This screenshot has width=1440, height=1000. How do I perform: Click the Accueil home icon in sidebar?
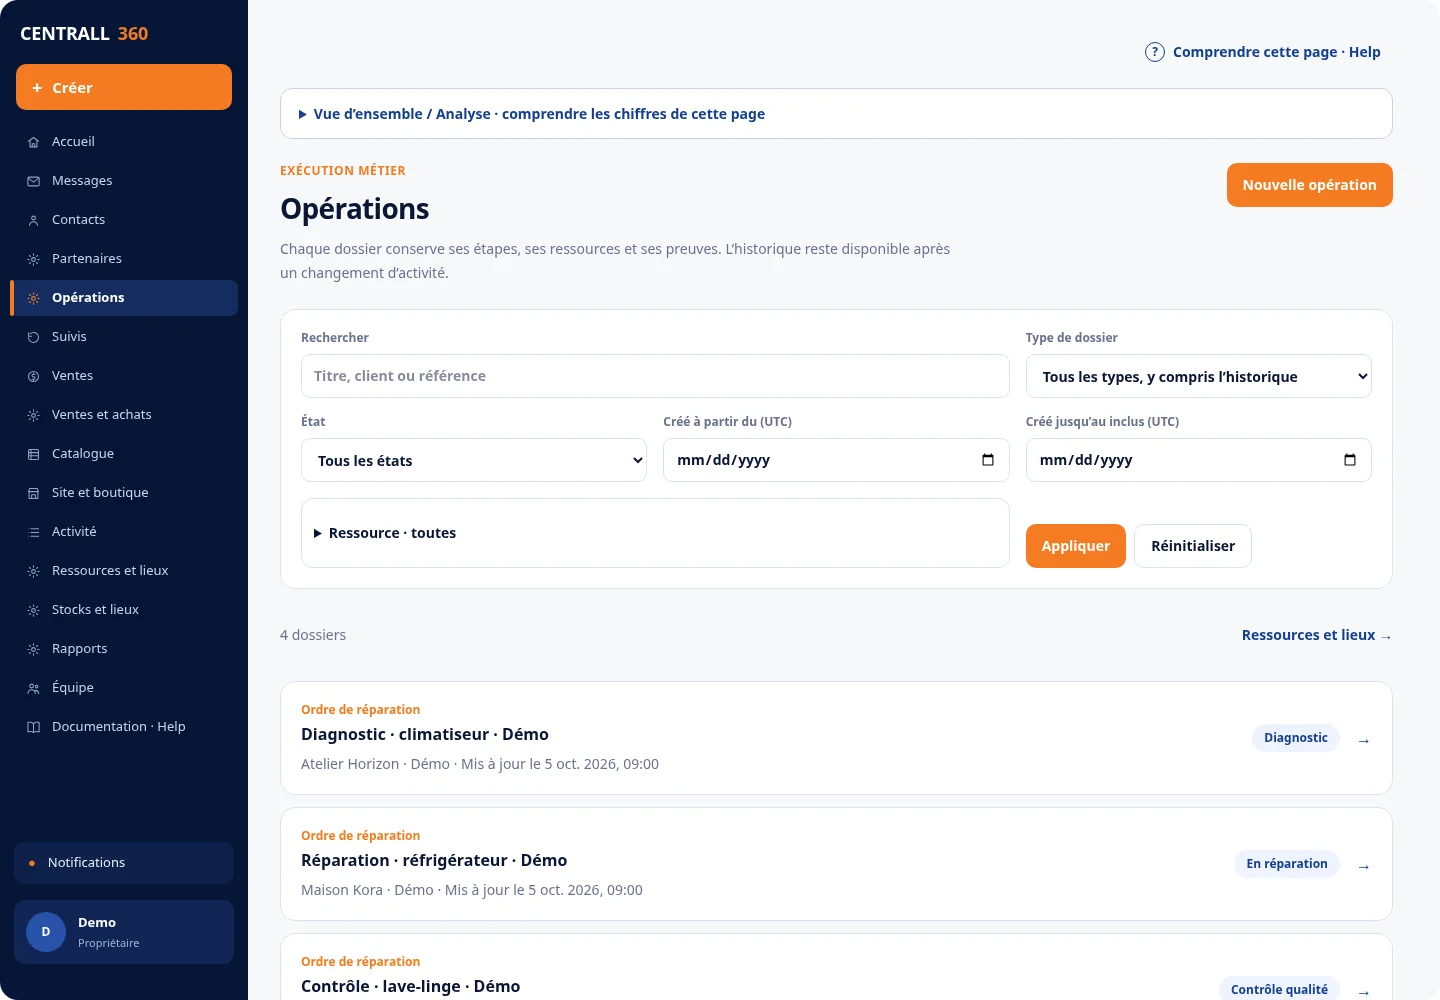tap(33, 142)
